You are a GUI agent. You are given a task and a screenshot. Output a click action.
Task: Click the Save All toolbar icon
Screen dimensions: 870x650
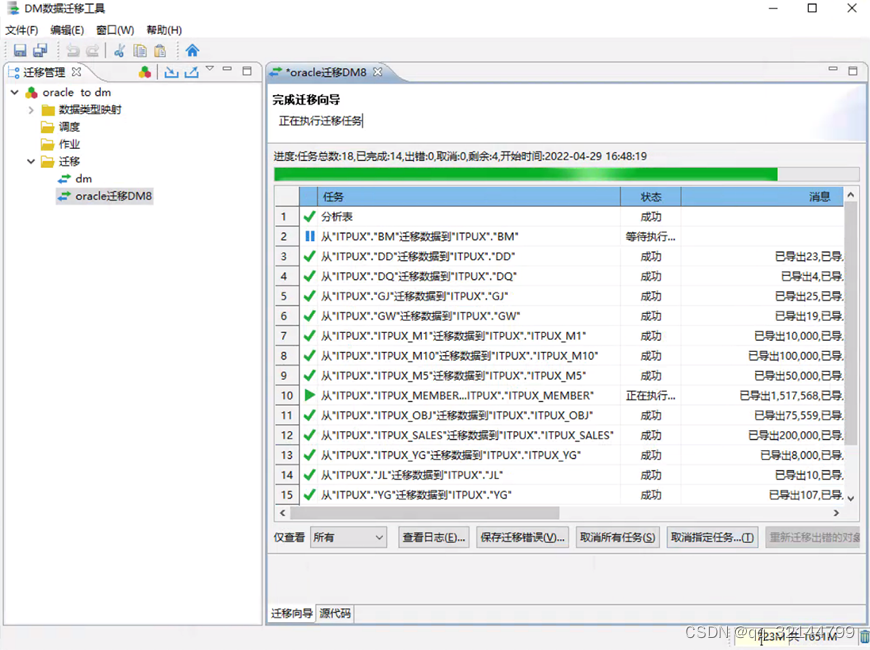click(40, 50)
